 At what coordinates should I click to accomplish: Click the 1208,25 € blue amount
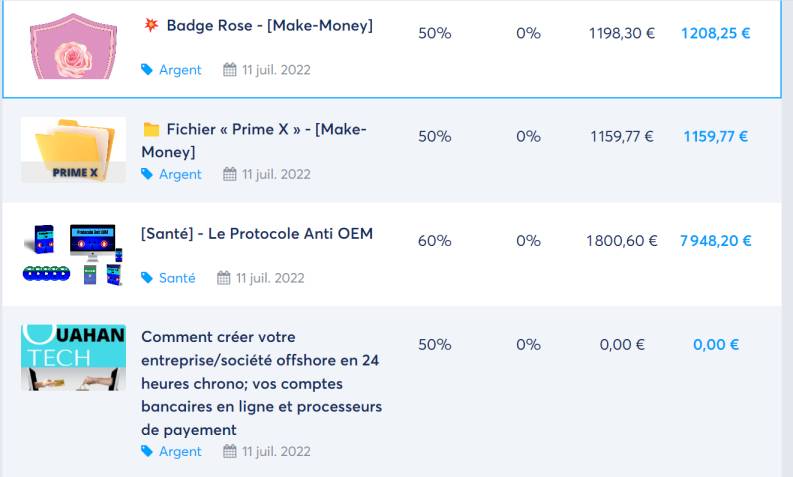tap(715, 33)
